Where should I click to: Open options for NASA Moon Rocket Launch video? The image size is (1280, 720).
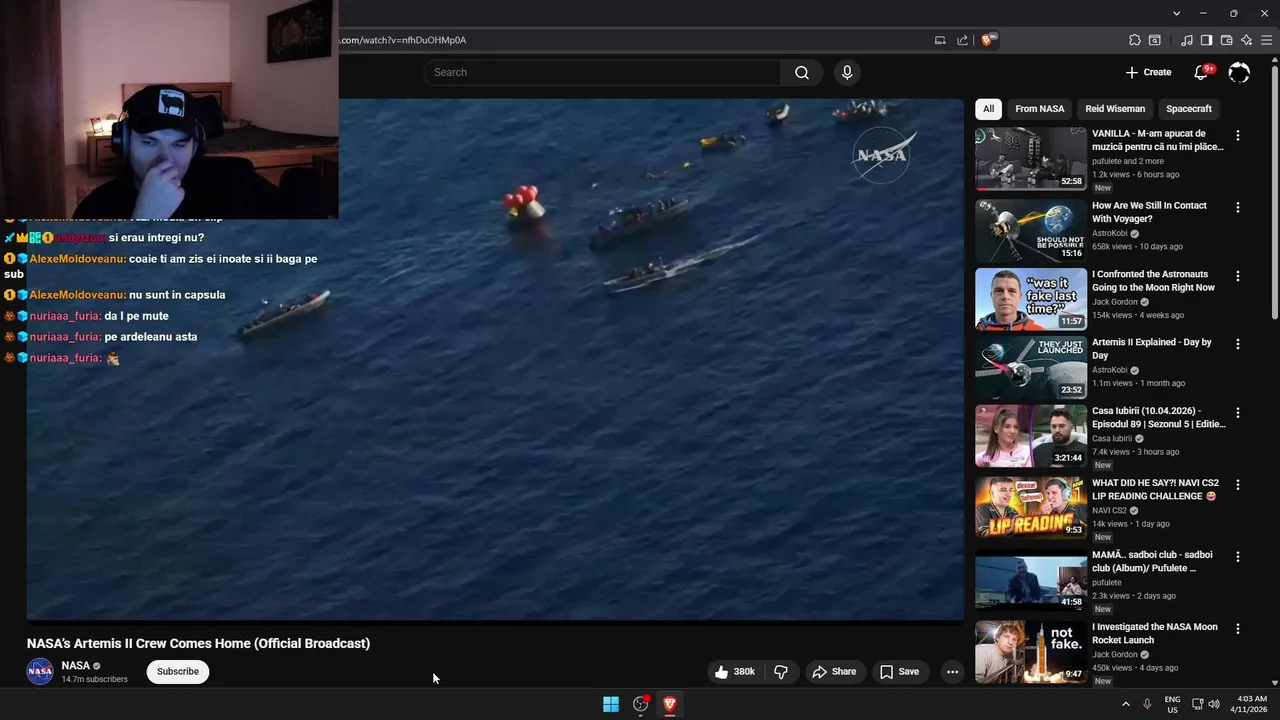(1238, 628)
